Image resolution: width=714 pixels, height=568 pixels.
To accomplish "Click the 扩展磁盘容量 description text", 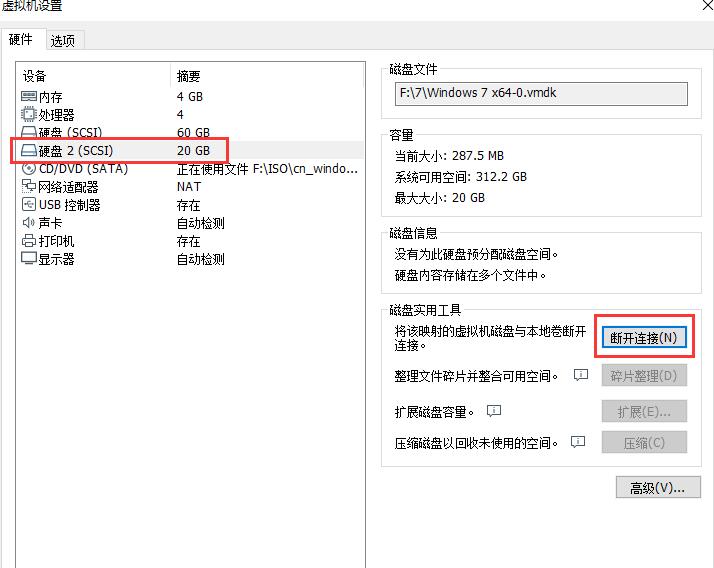I will [434, 412].
